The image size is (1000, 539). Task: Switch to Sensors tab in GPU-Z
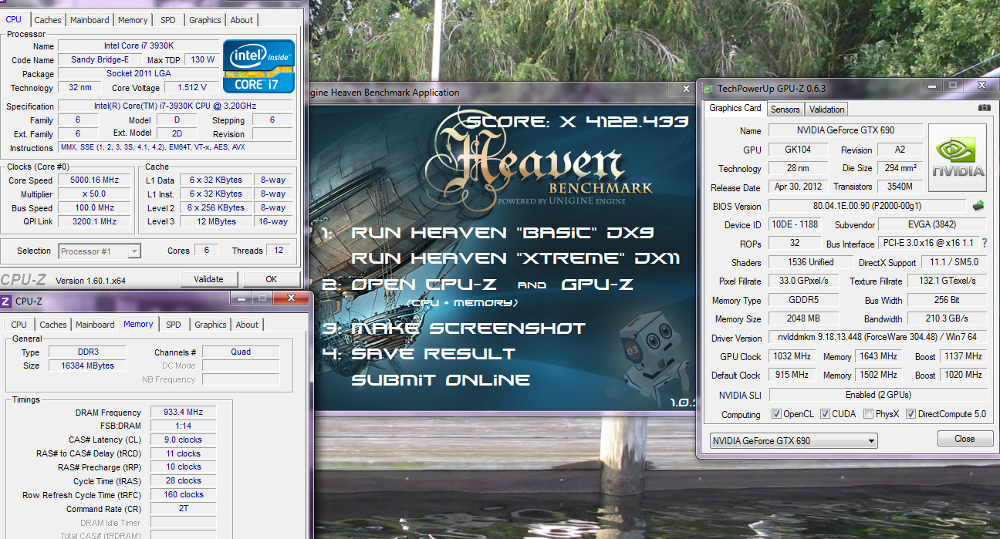[785, 110]
